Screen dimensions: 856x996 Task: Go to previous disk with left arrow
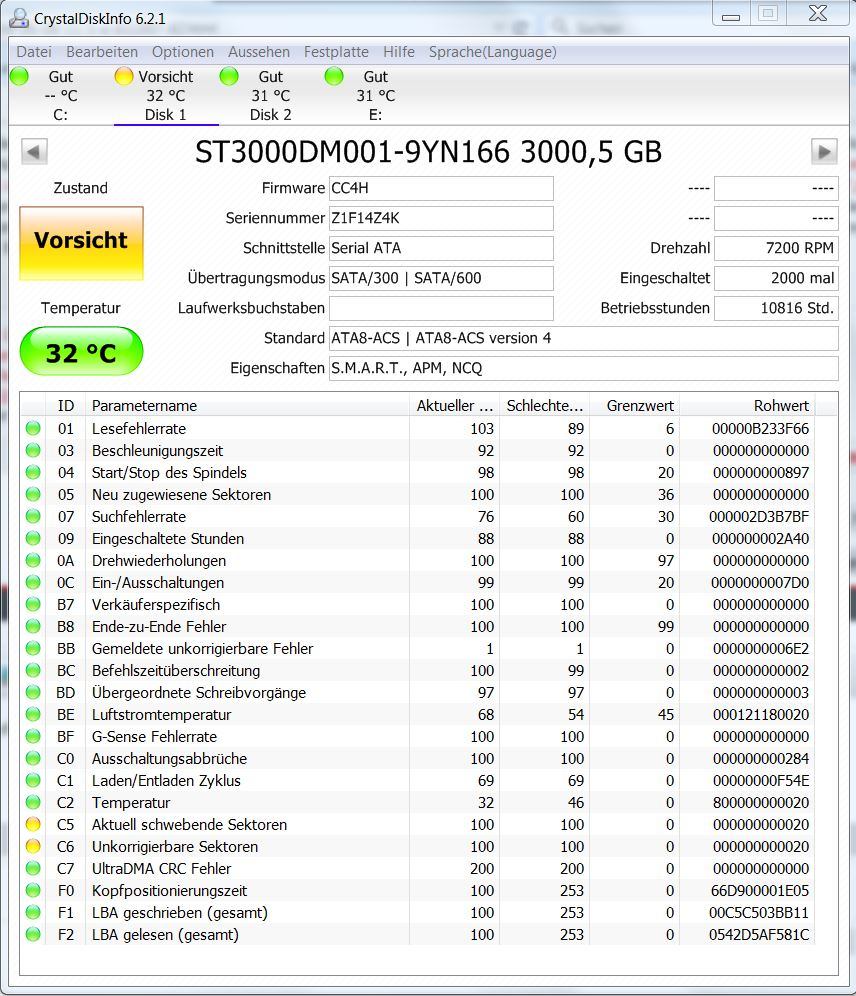point(34,152)
